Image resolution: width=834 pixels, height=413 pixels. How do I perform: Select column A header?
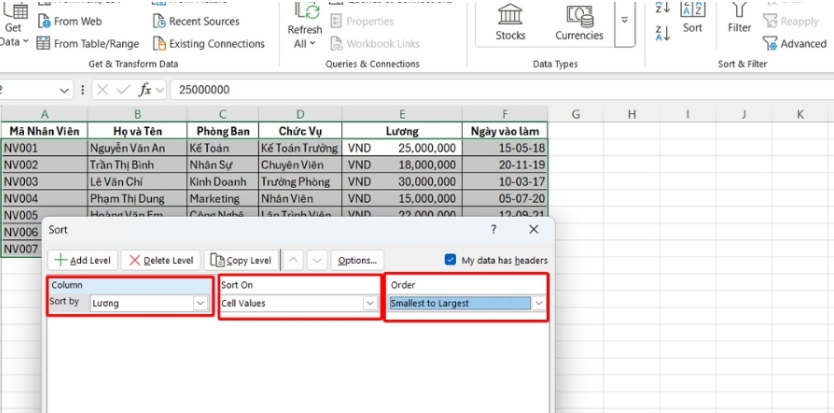[x=45, y=114]
